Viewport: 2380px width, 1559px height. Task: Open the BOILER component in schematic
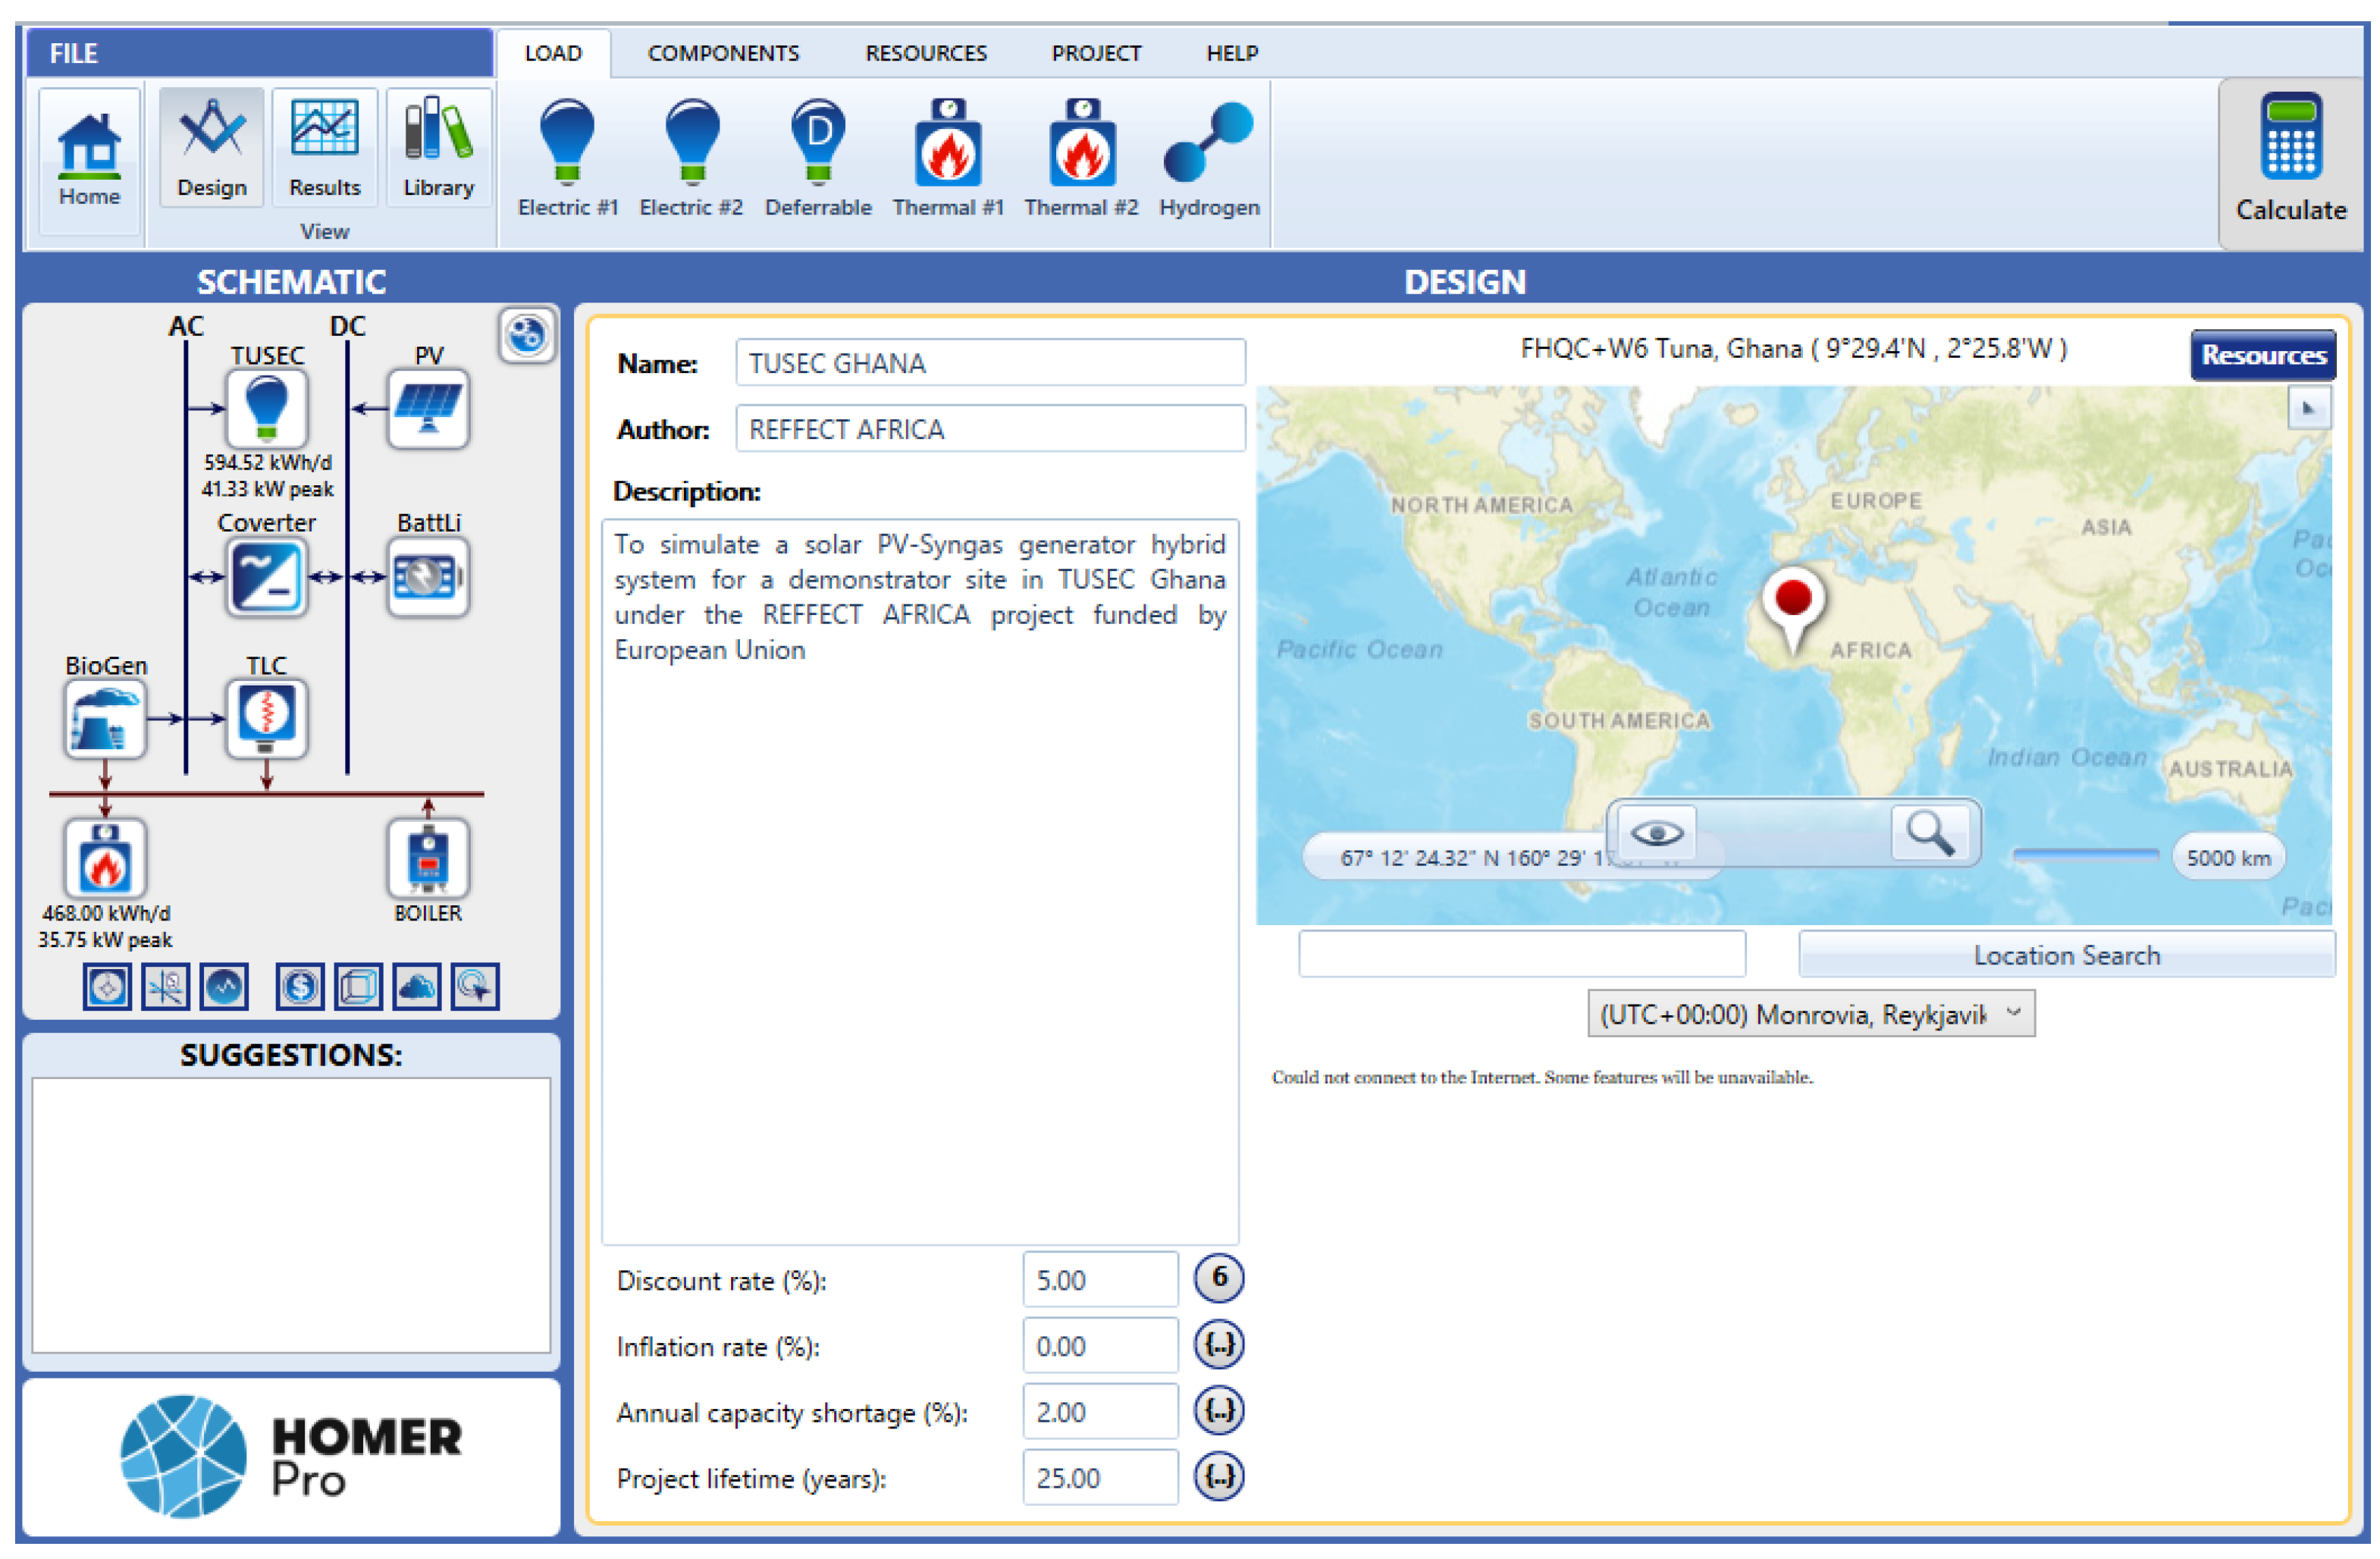pyautogui.click(x=428, y=859)
